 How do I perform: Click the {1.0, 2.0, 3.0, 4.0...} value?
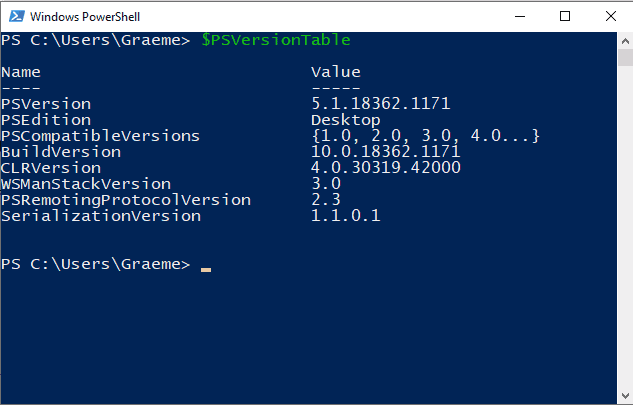425,136
